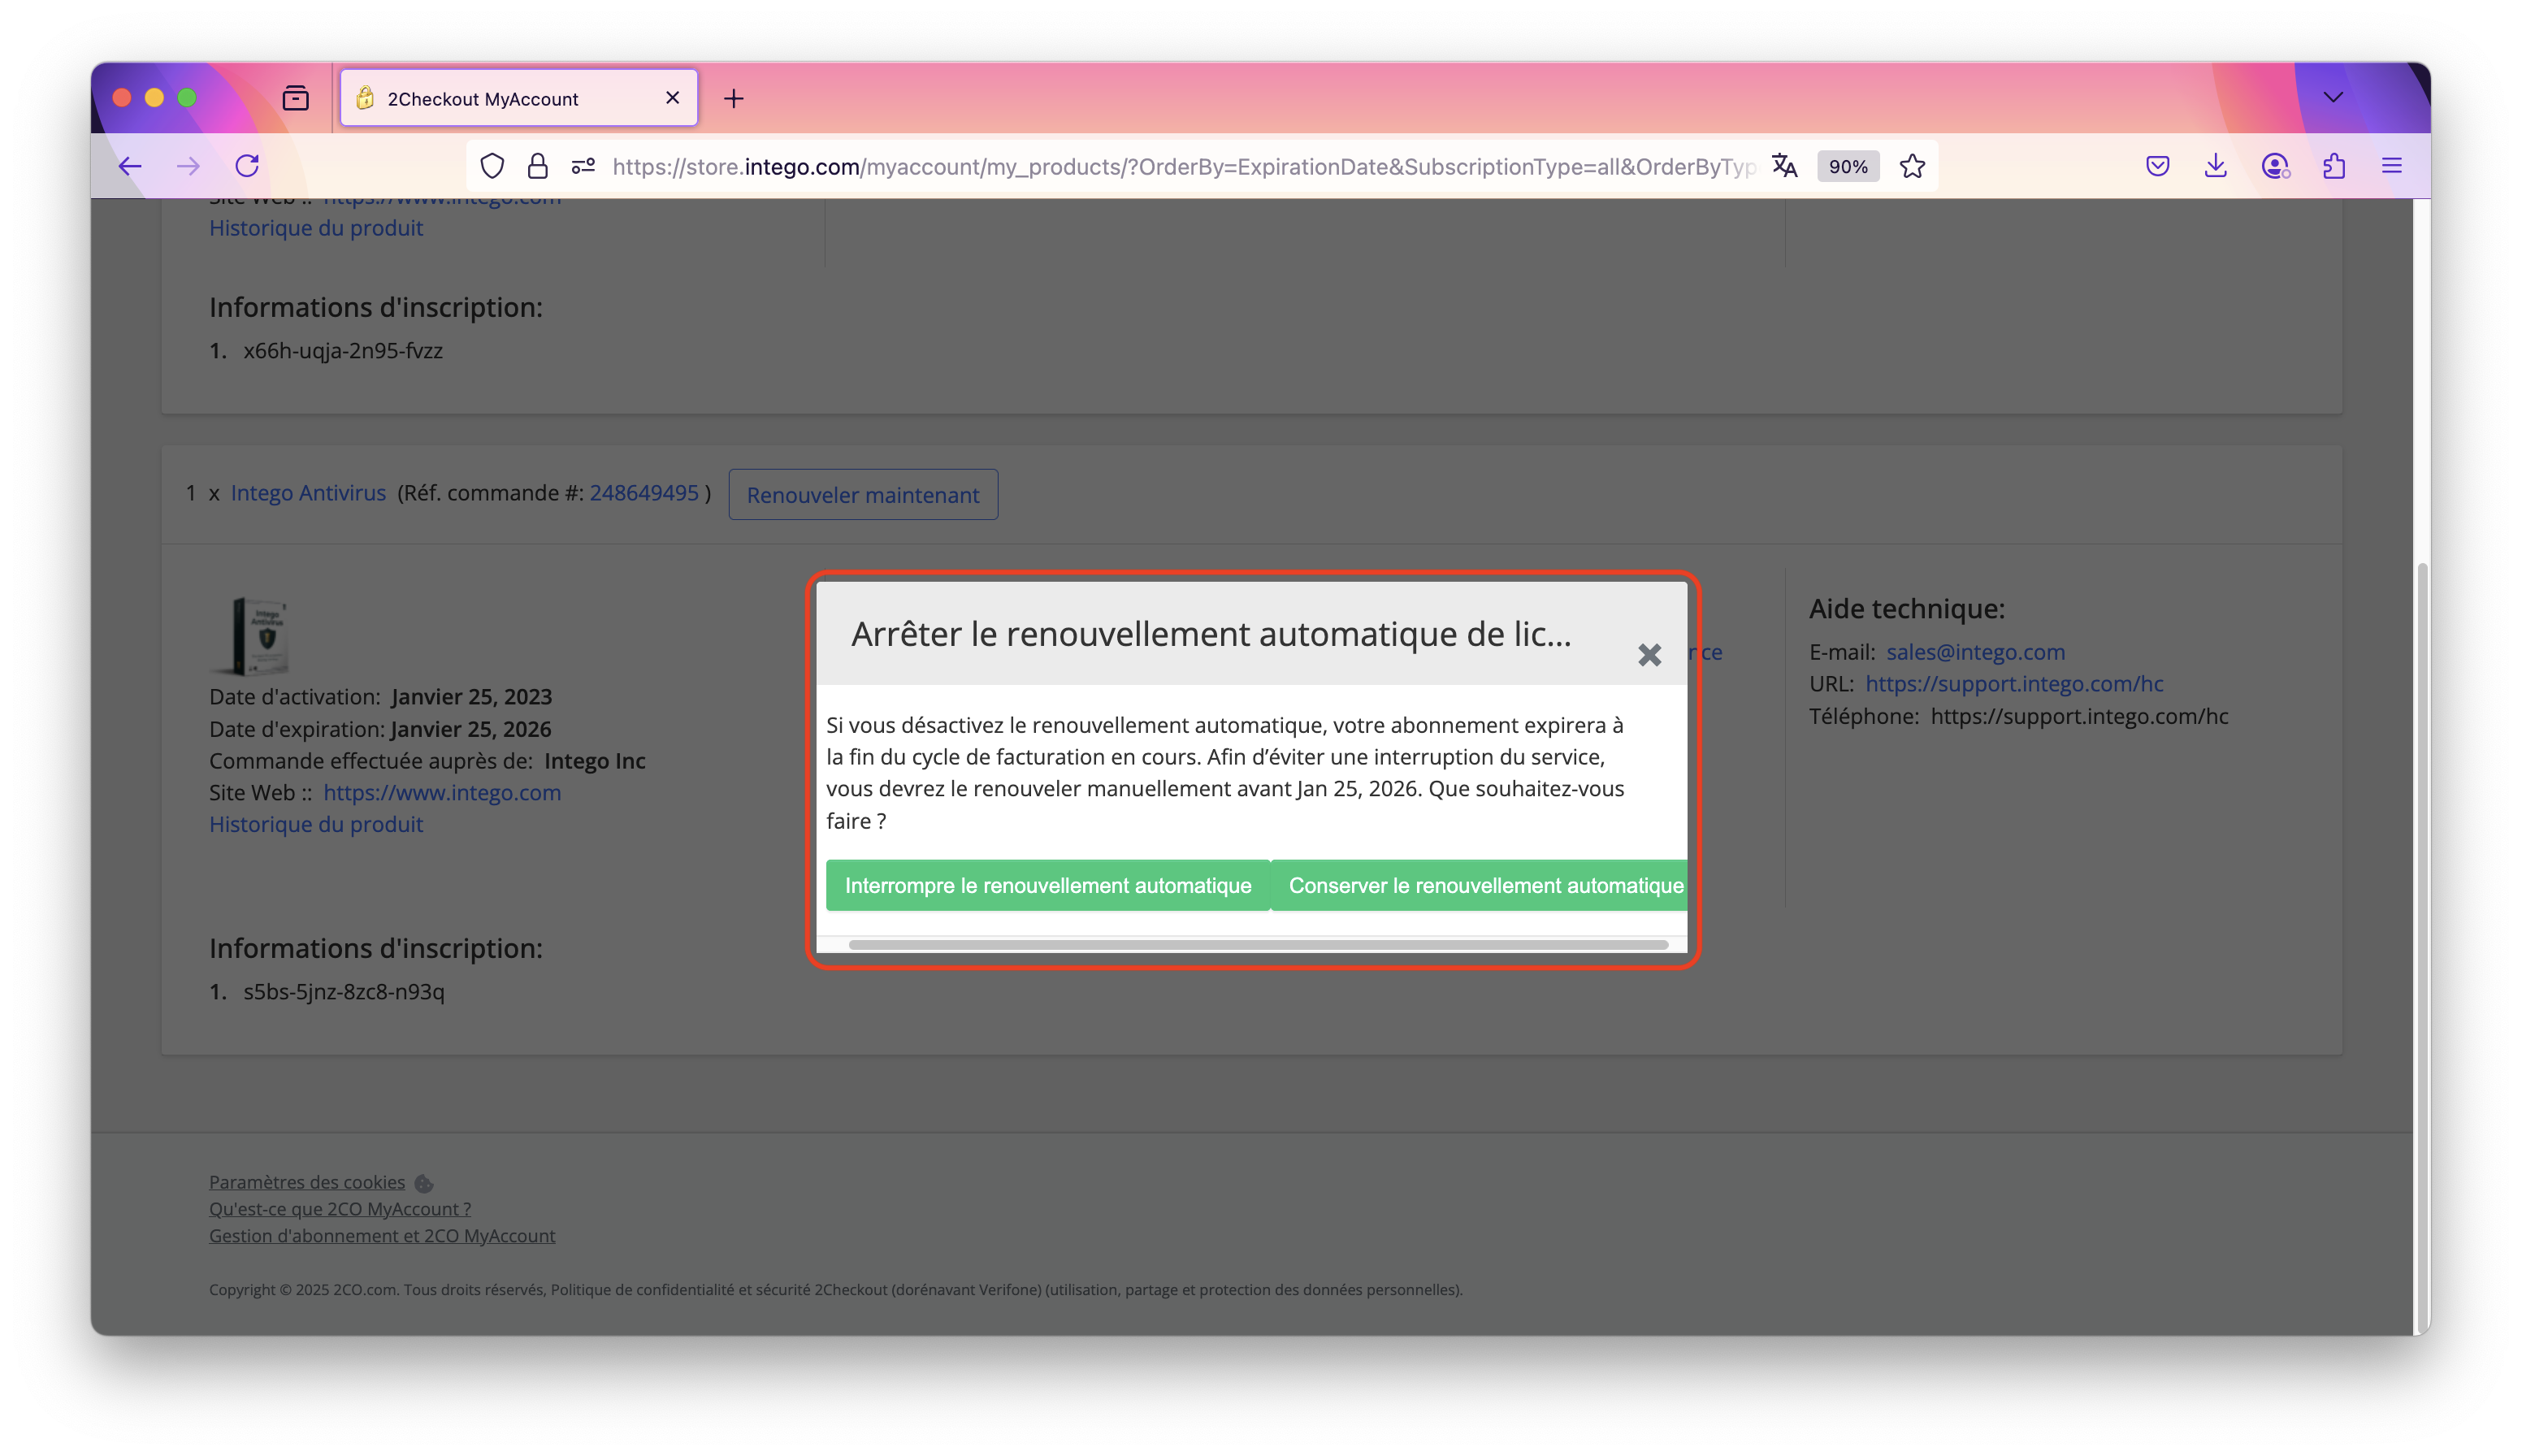Viewport: 2522px width, 1456px height.
Task: Open Qu'est-ce que 2CO MyAccount link
Action: [340, 1209]
